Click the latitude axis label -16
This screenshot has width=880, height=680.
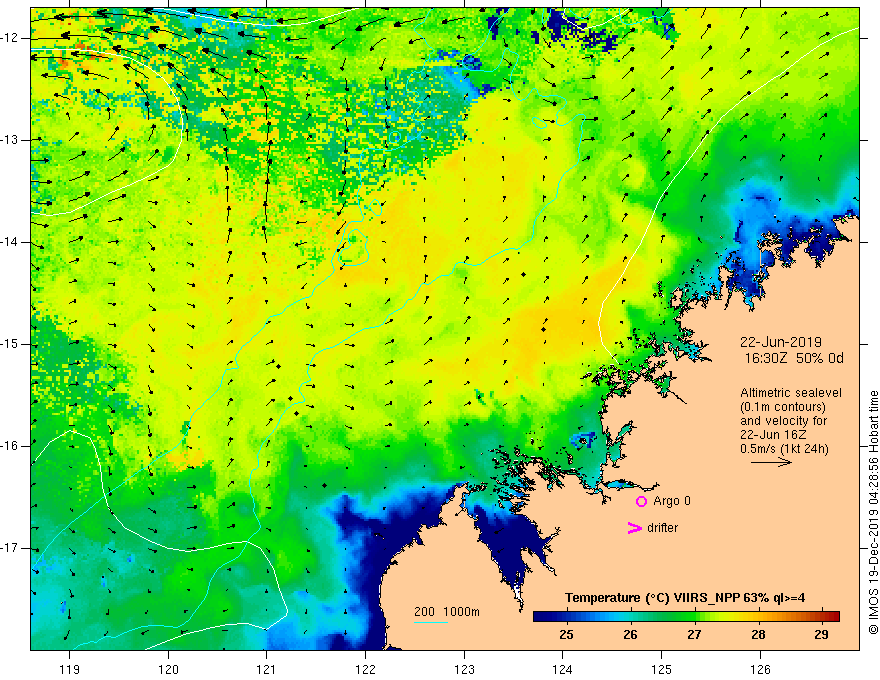(10, 446)
